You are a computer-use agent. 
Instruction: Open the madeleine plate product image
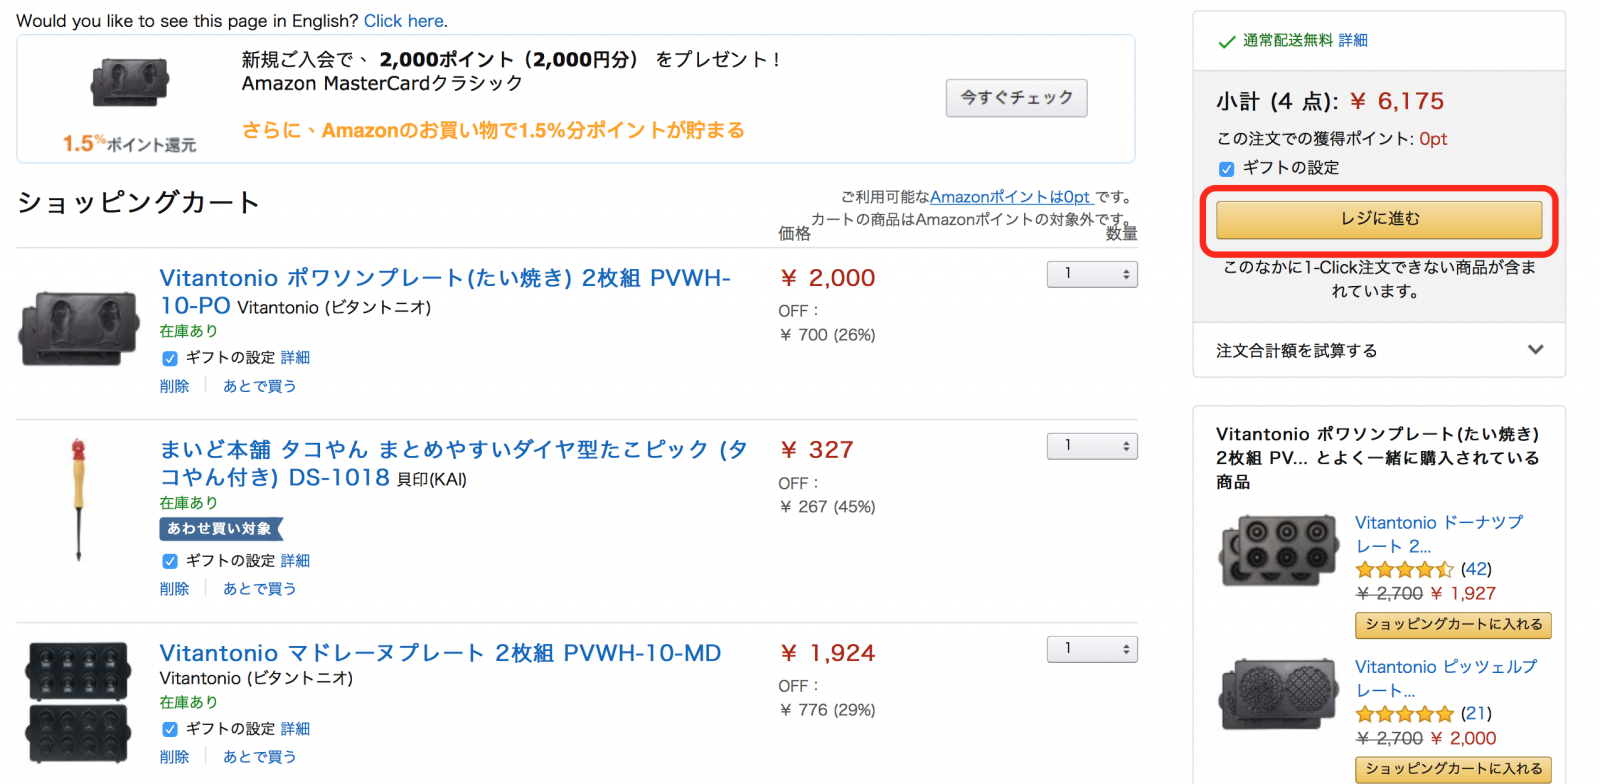[78, 702]
